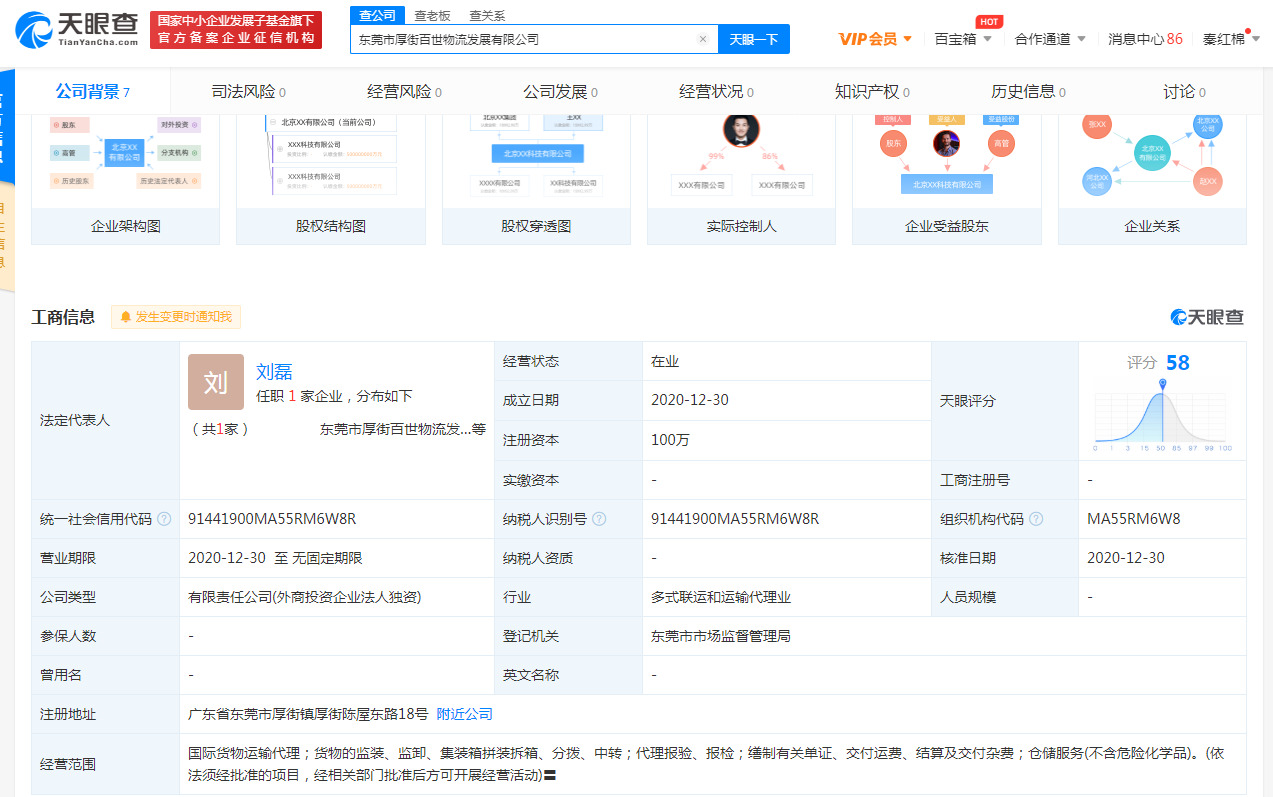This screenshot has height=797, width=1273.
Task: Open the 合作通道 dropdown
Action: pyautogui.click(x=1050, y=39)
